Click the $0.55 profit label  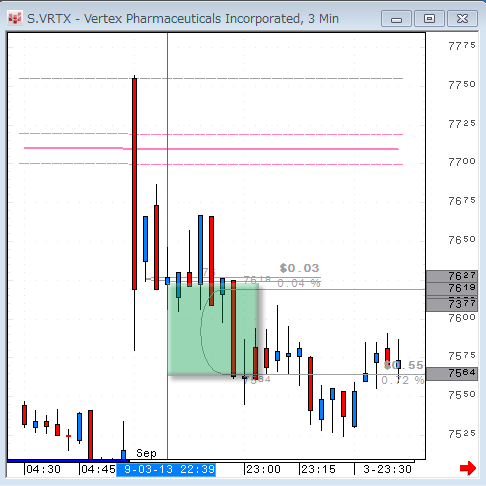tap(404, 365)
